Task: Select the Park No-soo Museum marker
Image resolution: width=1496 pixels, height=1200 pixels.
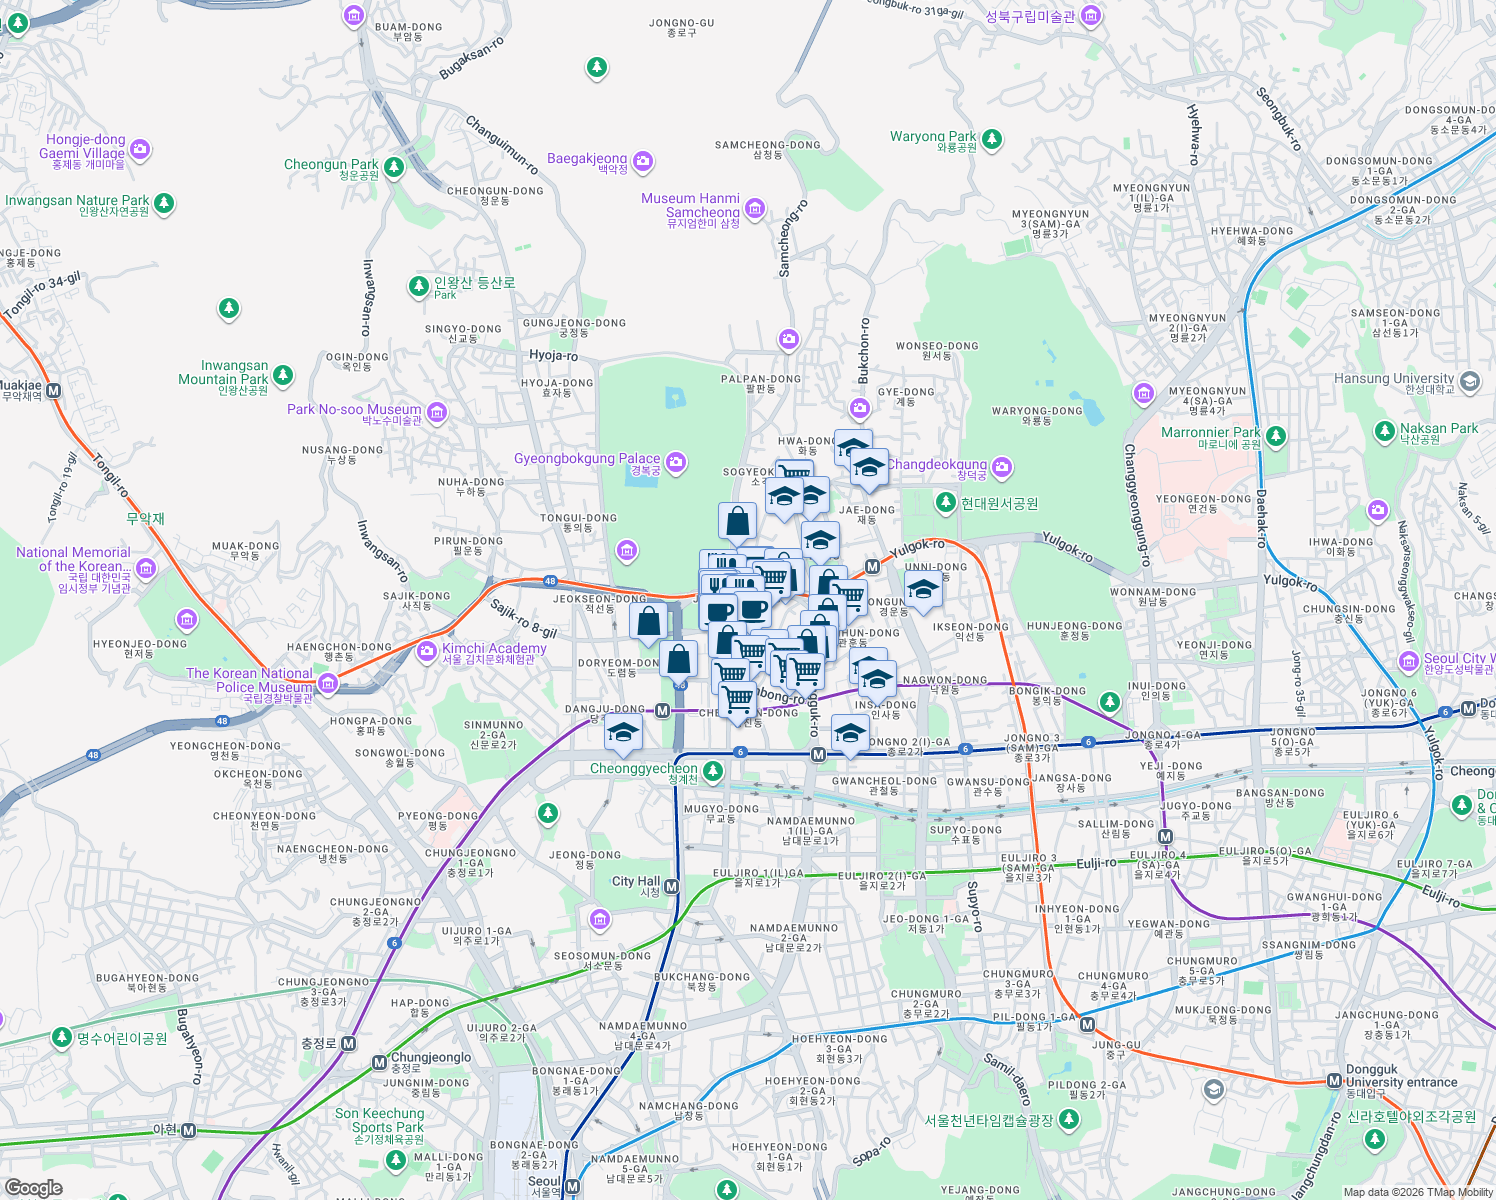Action: 436,411
